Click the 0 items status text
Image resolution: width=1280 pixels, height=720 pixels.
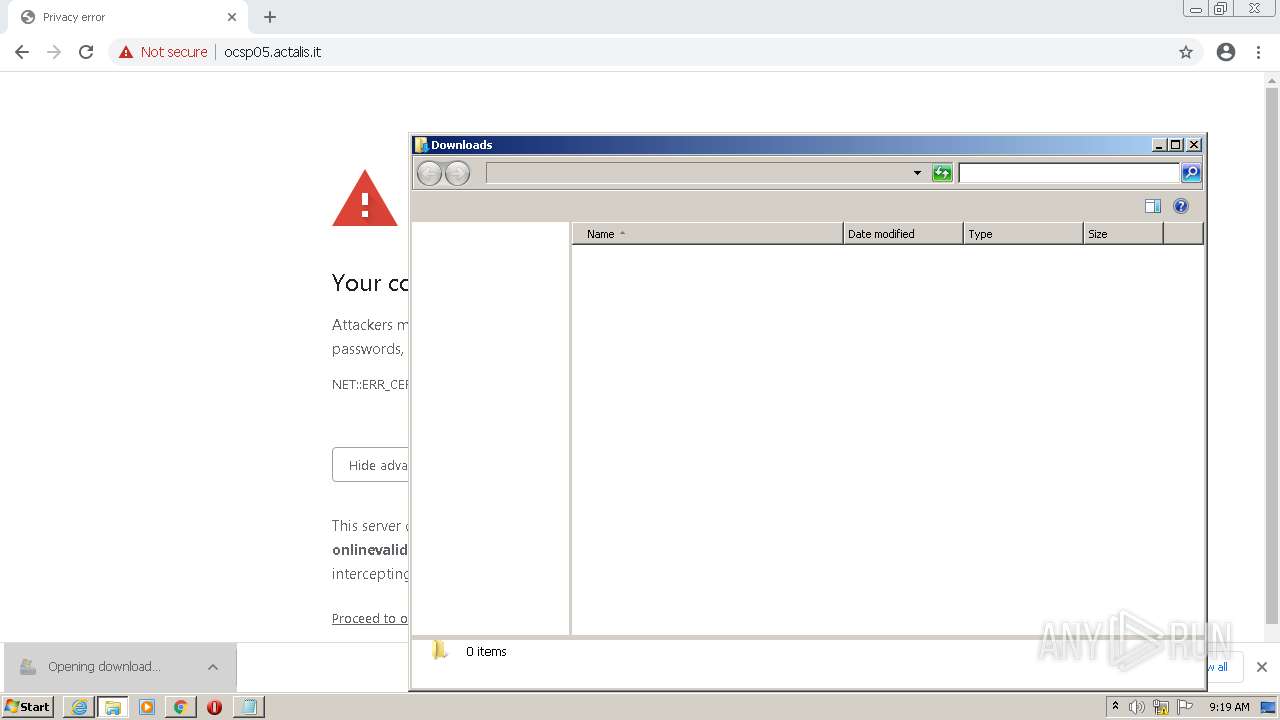[x=486, y=651]
